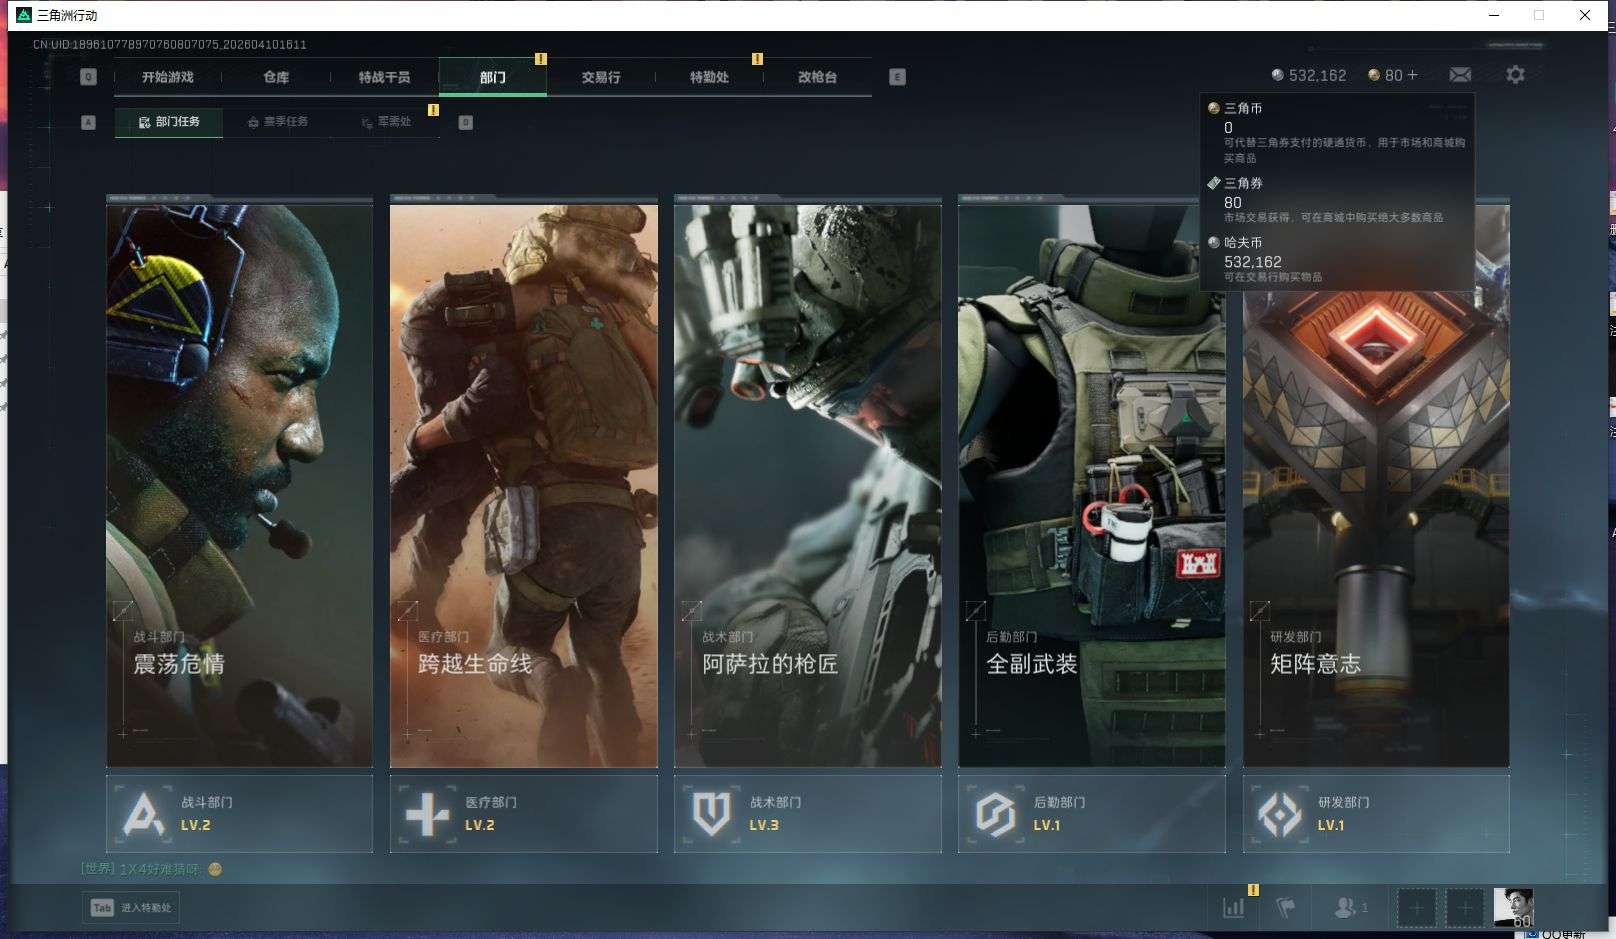Open the friends list icon
This screenshot has height=939, width=1616.
1351,908
